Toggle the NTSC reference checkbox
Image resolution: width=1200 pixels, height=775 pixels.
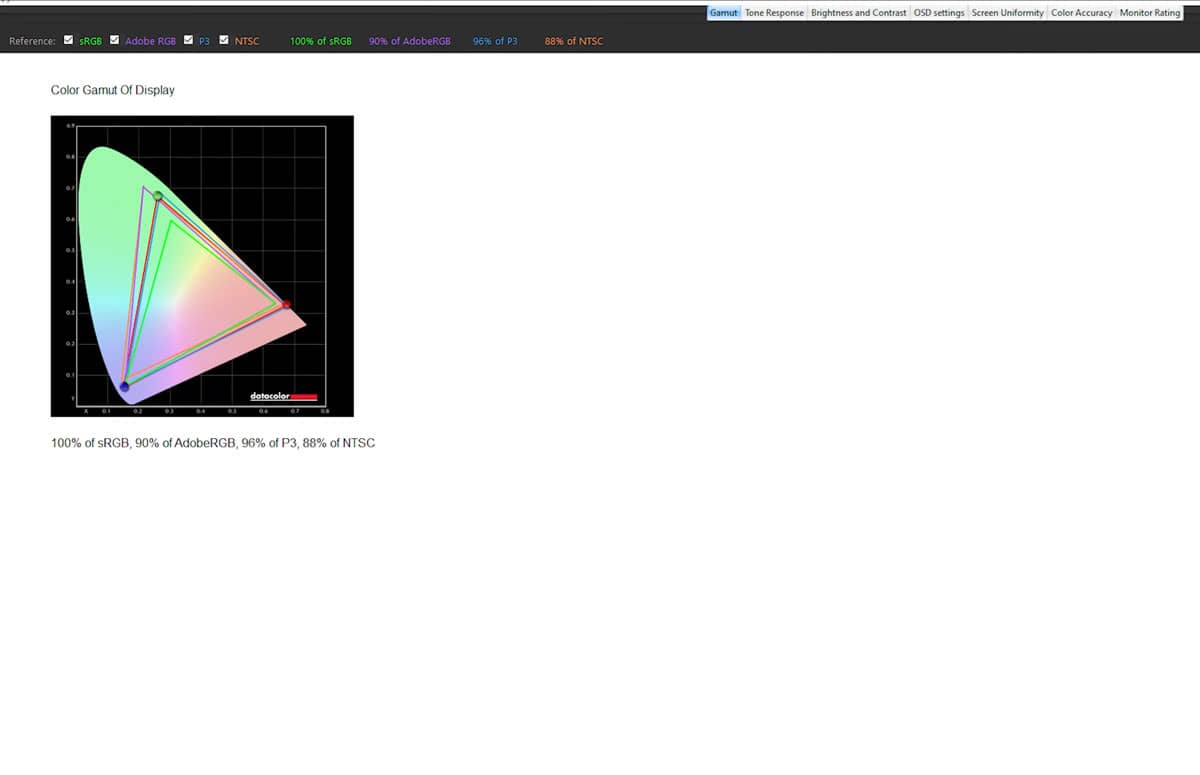224,41
